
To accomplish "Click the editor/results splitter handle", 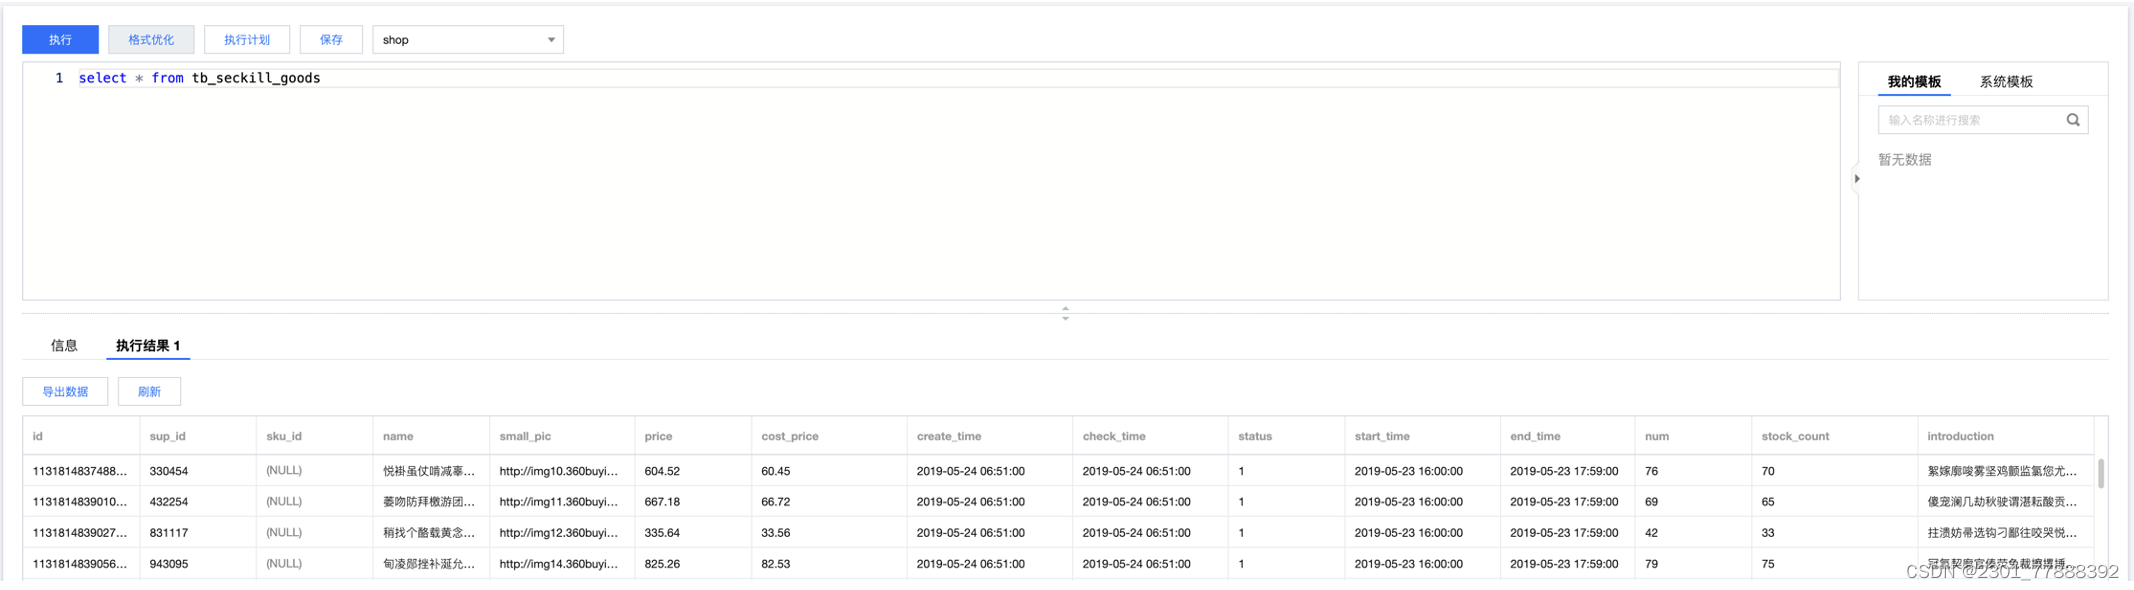I will pyautogui.click(x=1065, y=313).
